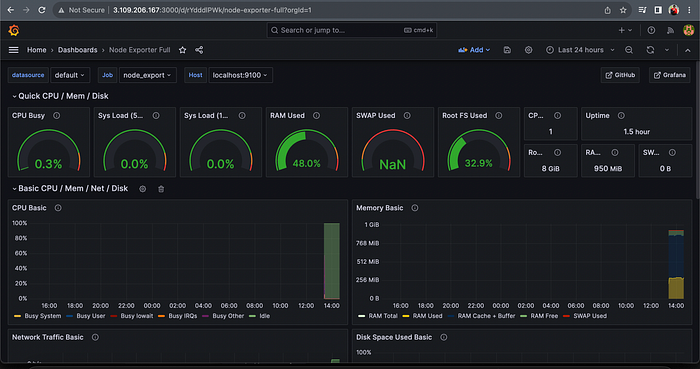Zoom out the time range
Image resolution: width=700 pixels, height=369 pixels.
click(x=629, y=50)
